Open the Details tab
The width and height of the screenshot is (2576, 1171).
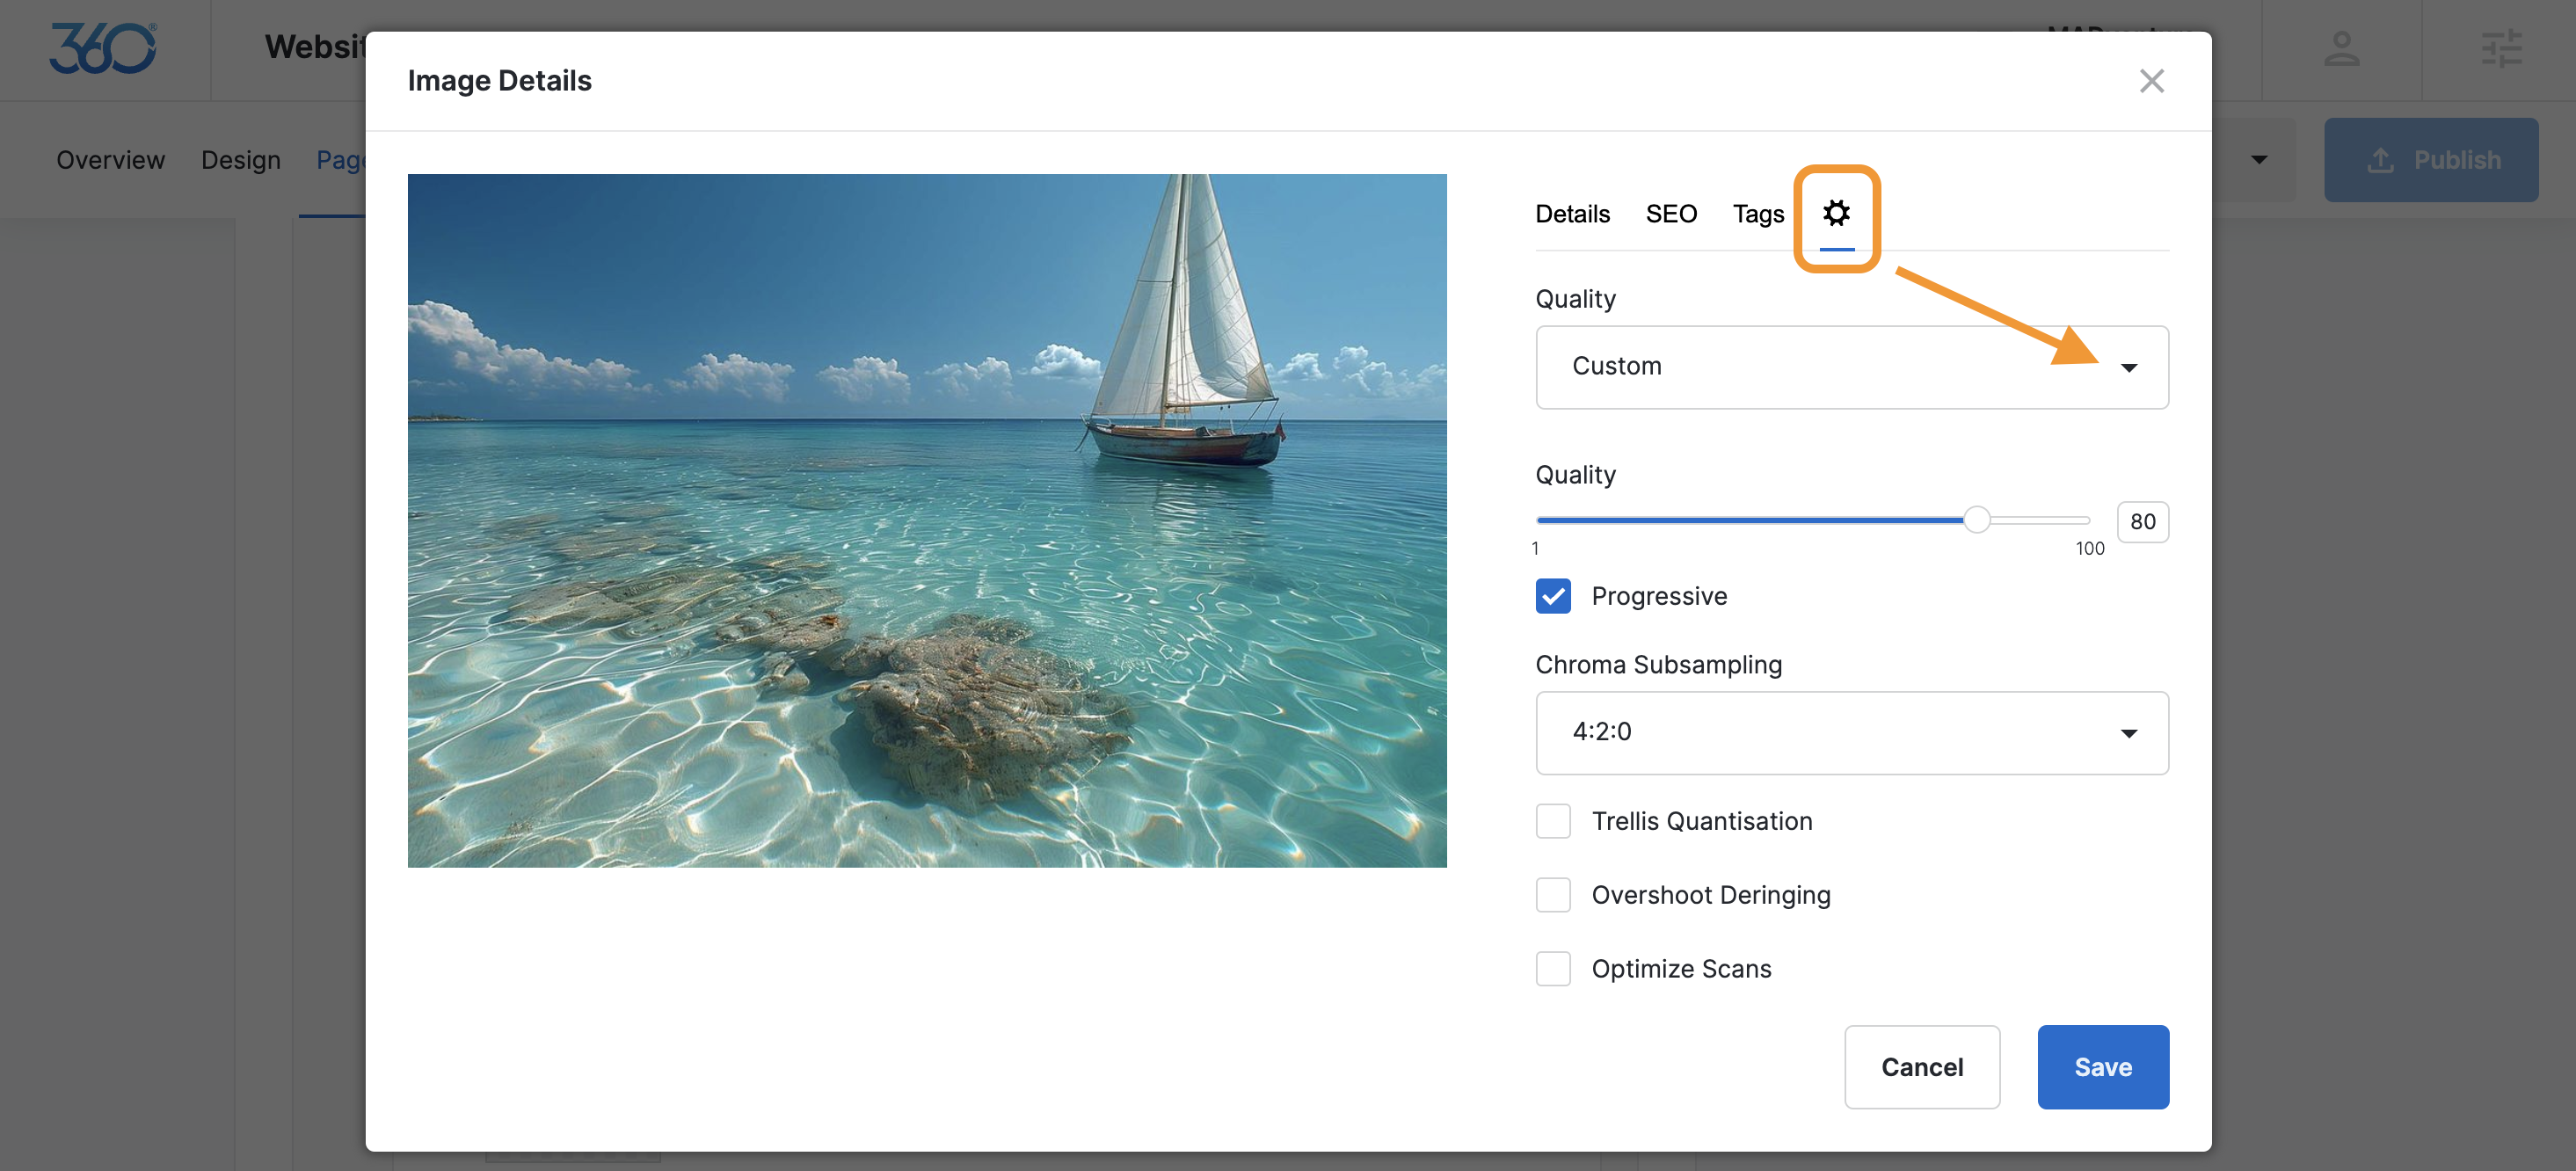point(1572,214)
